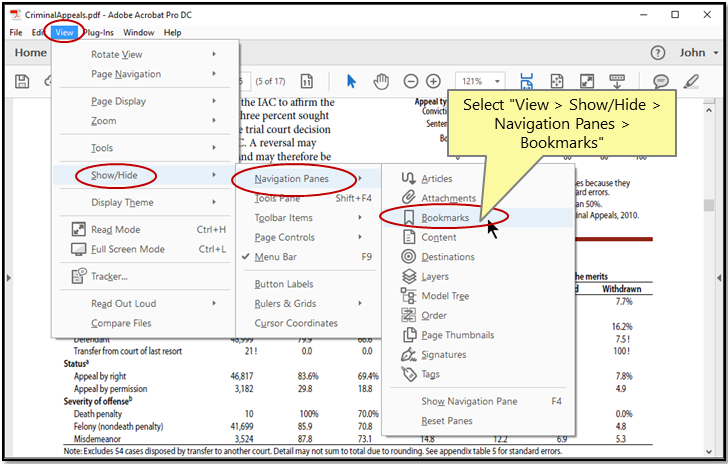728x464 pixels.
Task: Open the Destinations navigation pane
Action: 478,257
